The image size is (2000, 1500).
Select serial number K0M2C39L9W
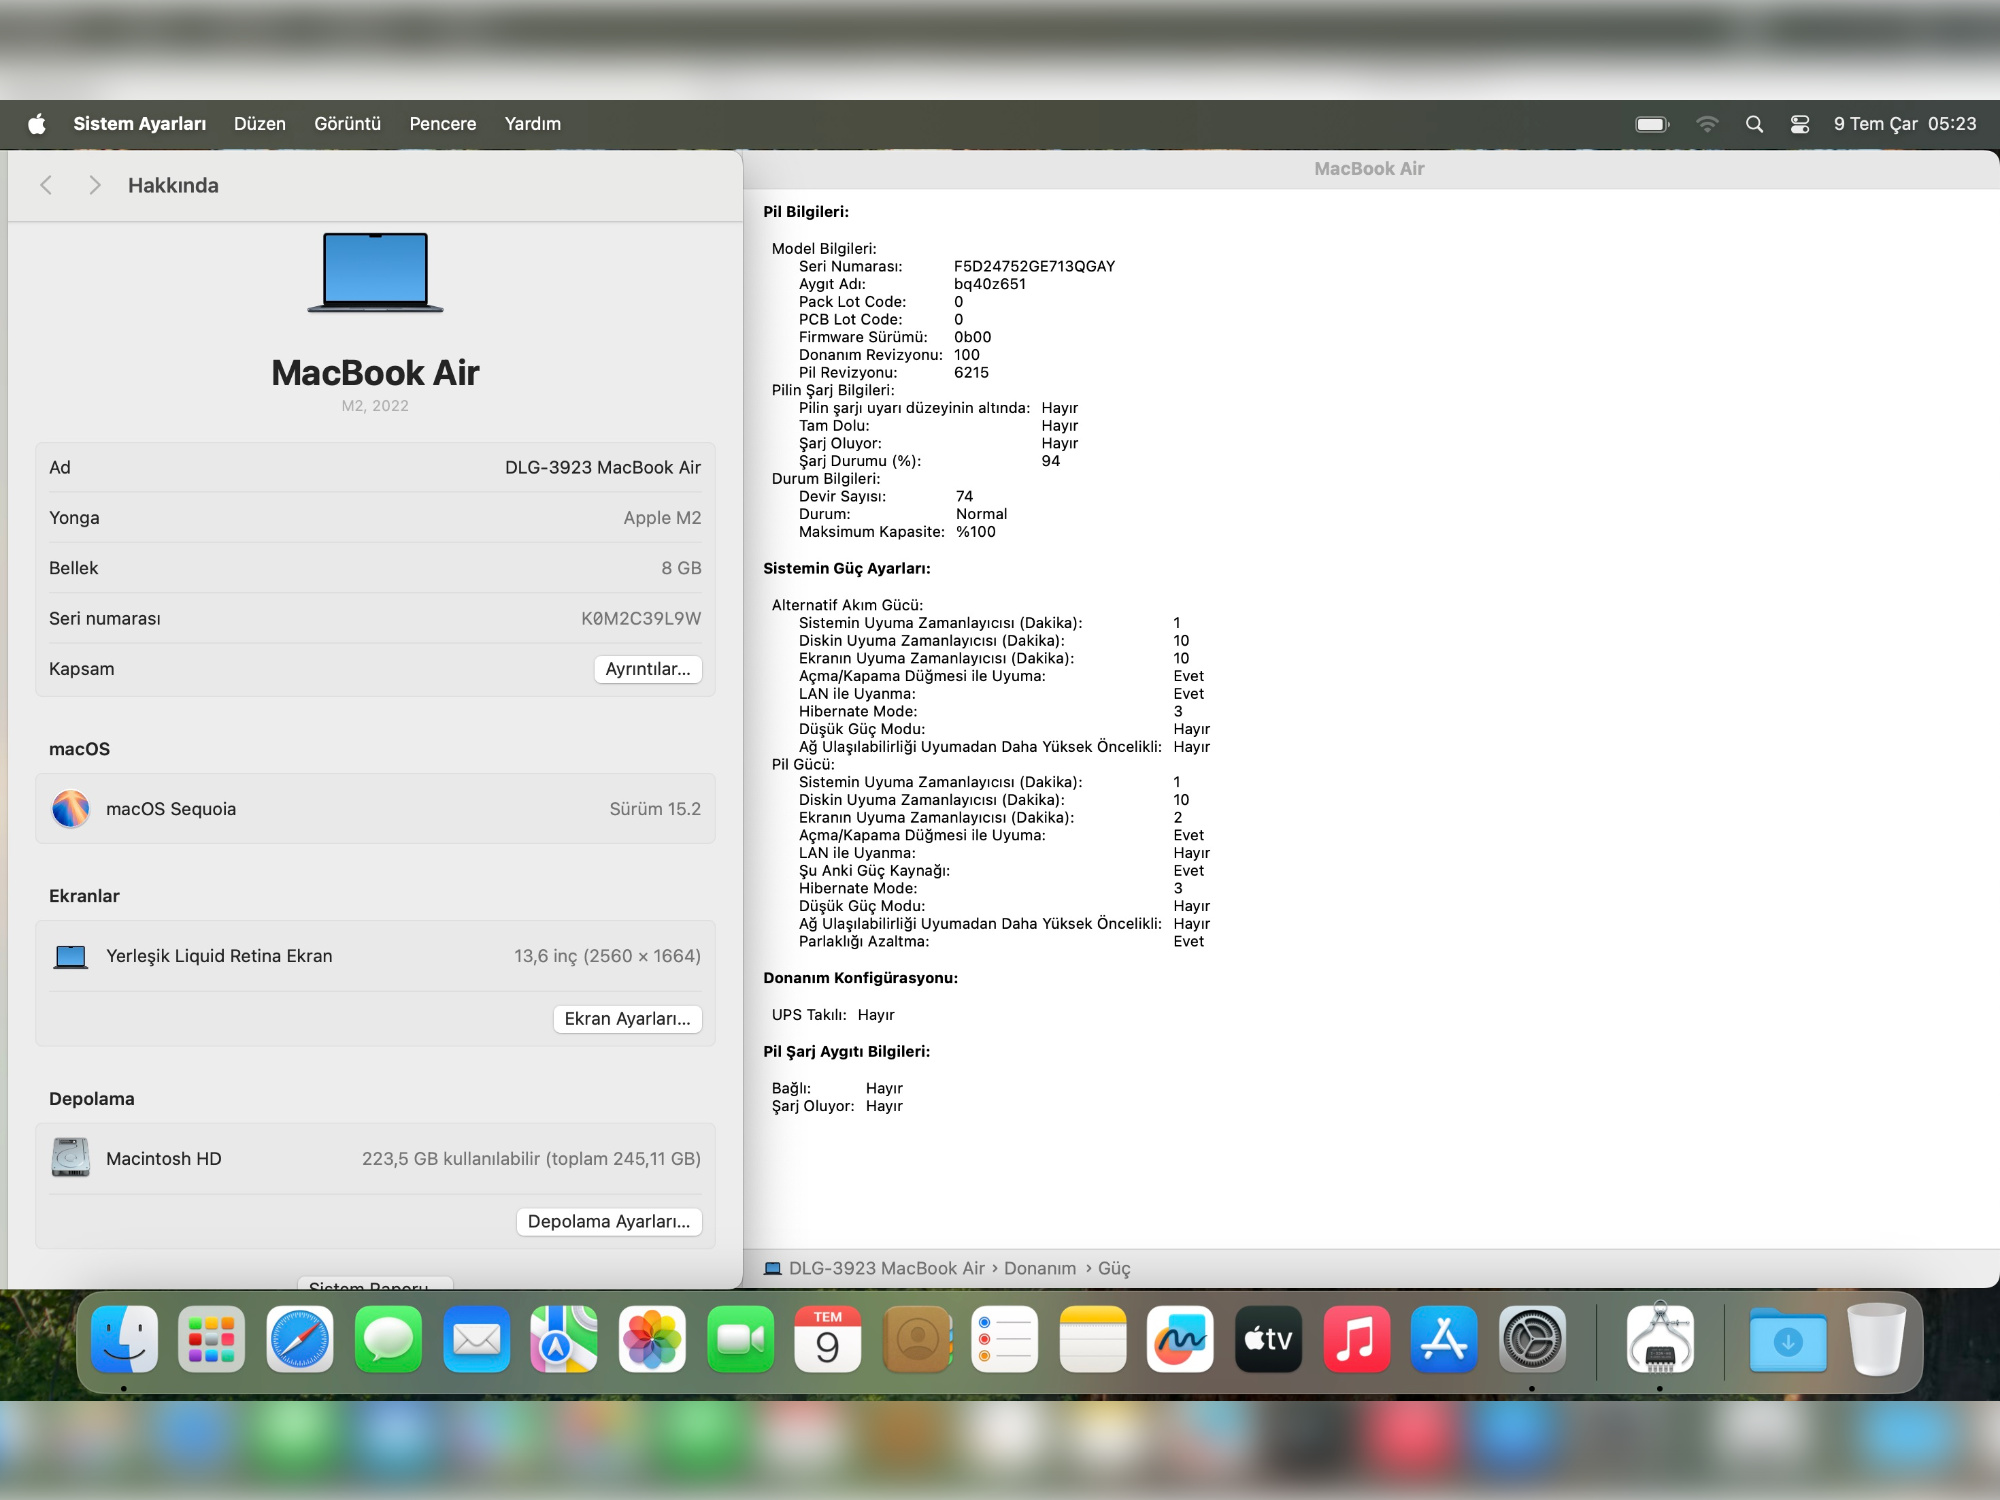tap(641, 619)
